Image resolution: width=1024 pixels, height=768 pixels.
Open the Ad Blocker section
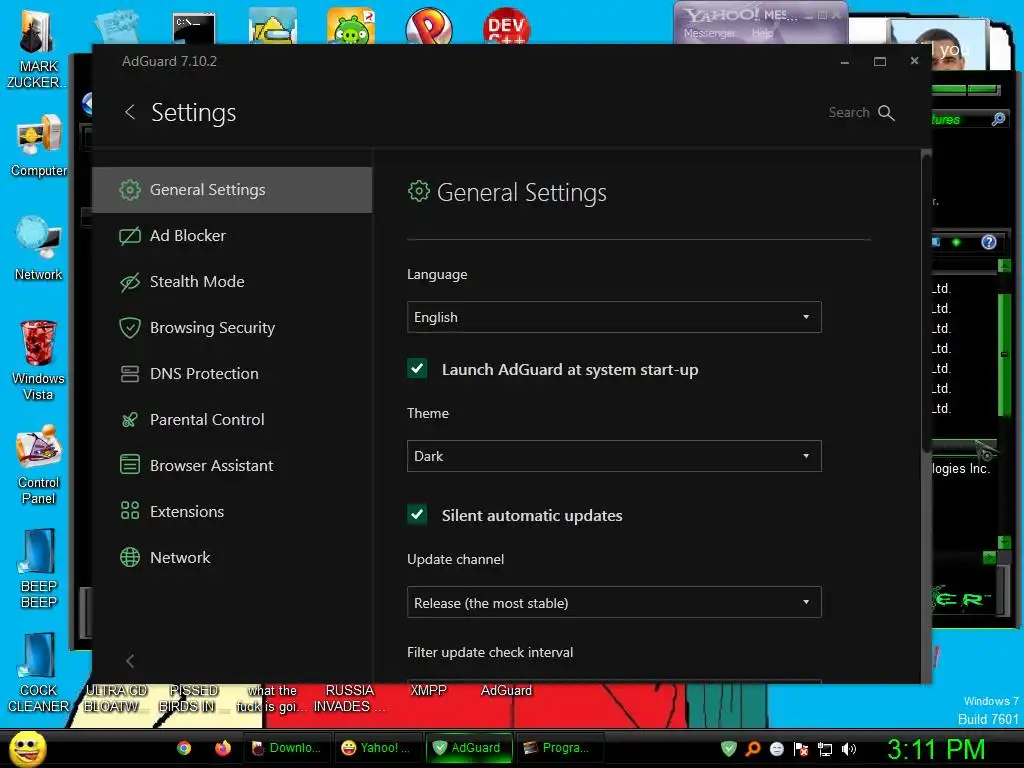[x=232, y=236]
